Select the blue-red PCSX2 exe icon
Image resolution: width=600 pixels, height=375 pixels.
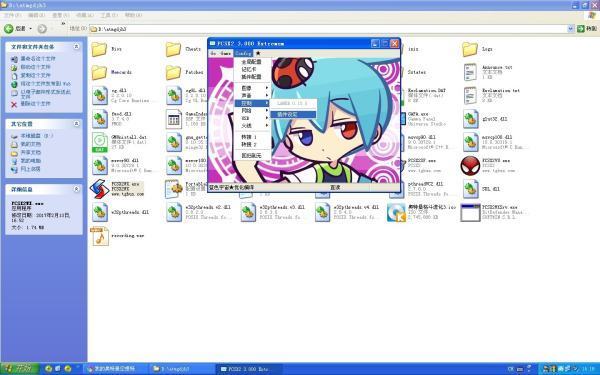[x=99, y=189]
